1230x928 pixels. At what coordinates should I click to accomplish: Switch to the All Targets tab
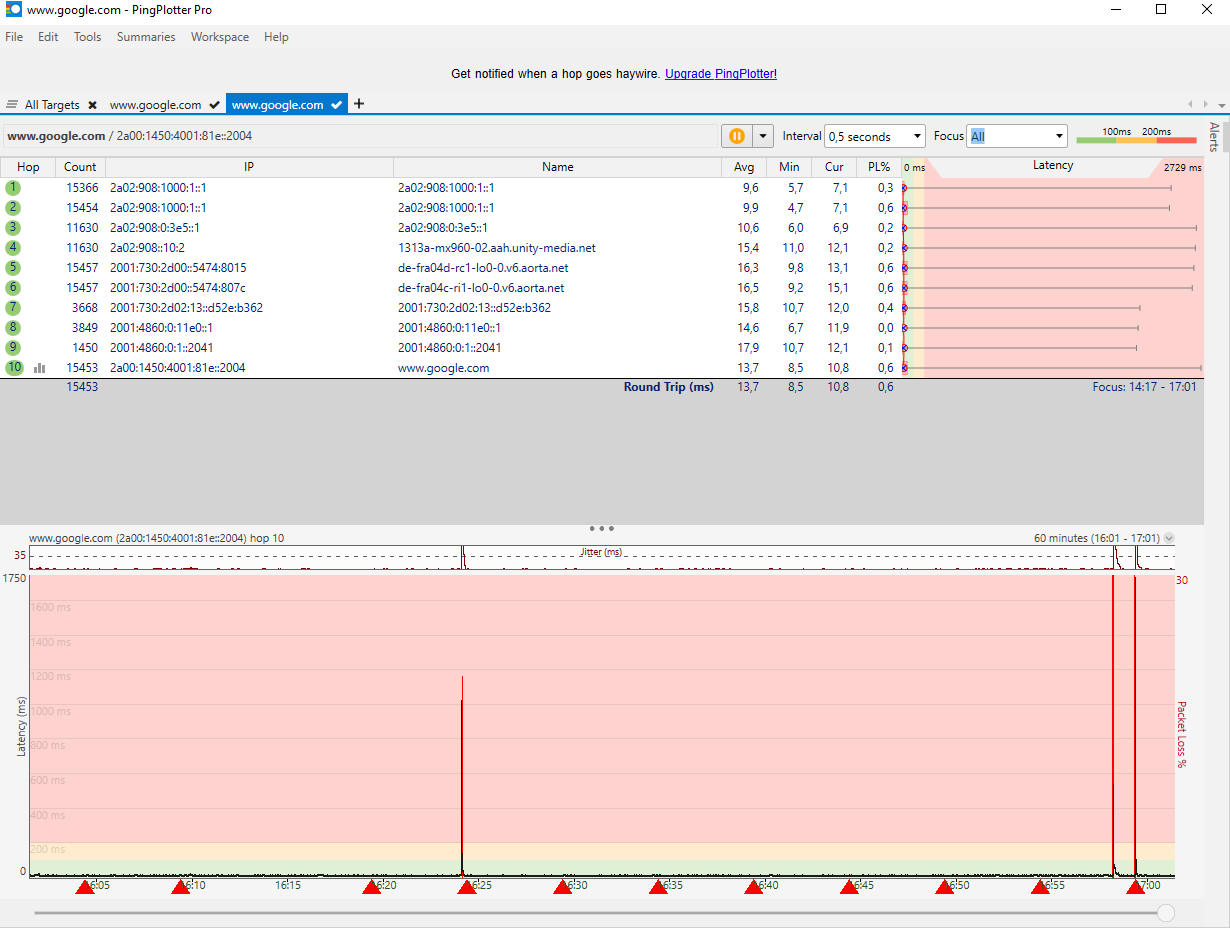[x=52, y=105]
